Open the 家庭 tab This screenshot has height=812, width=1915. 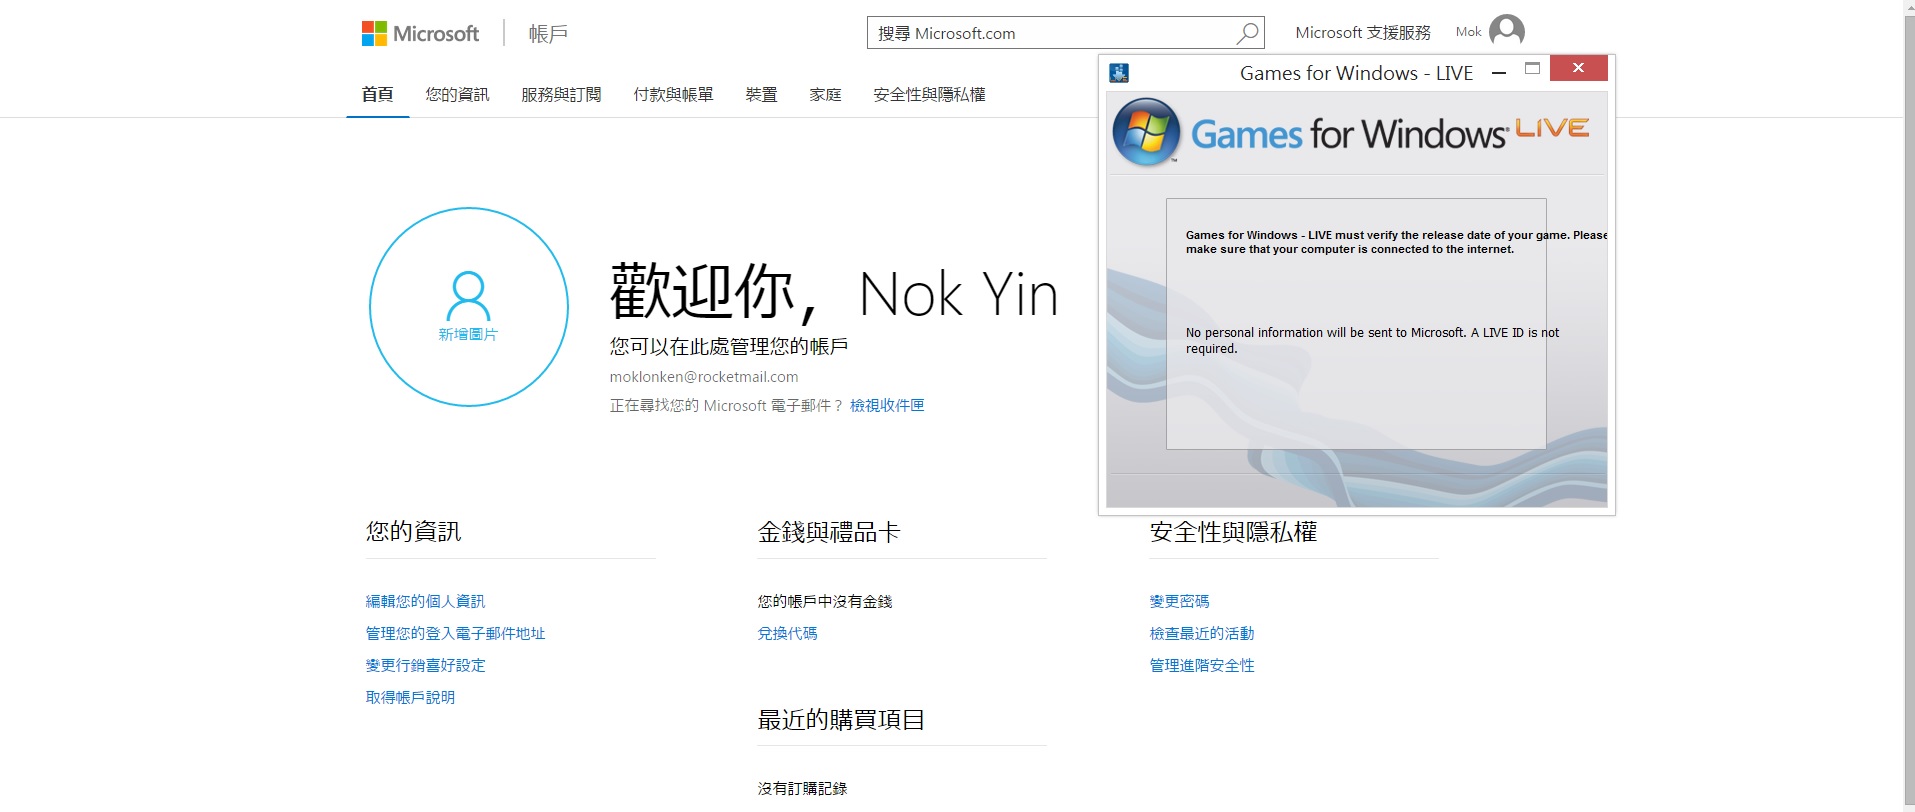point(825,94)
